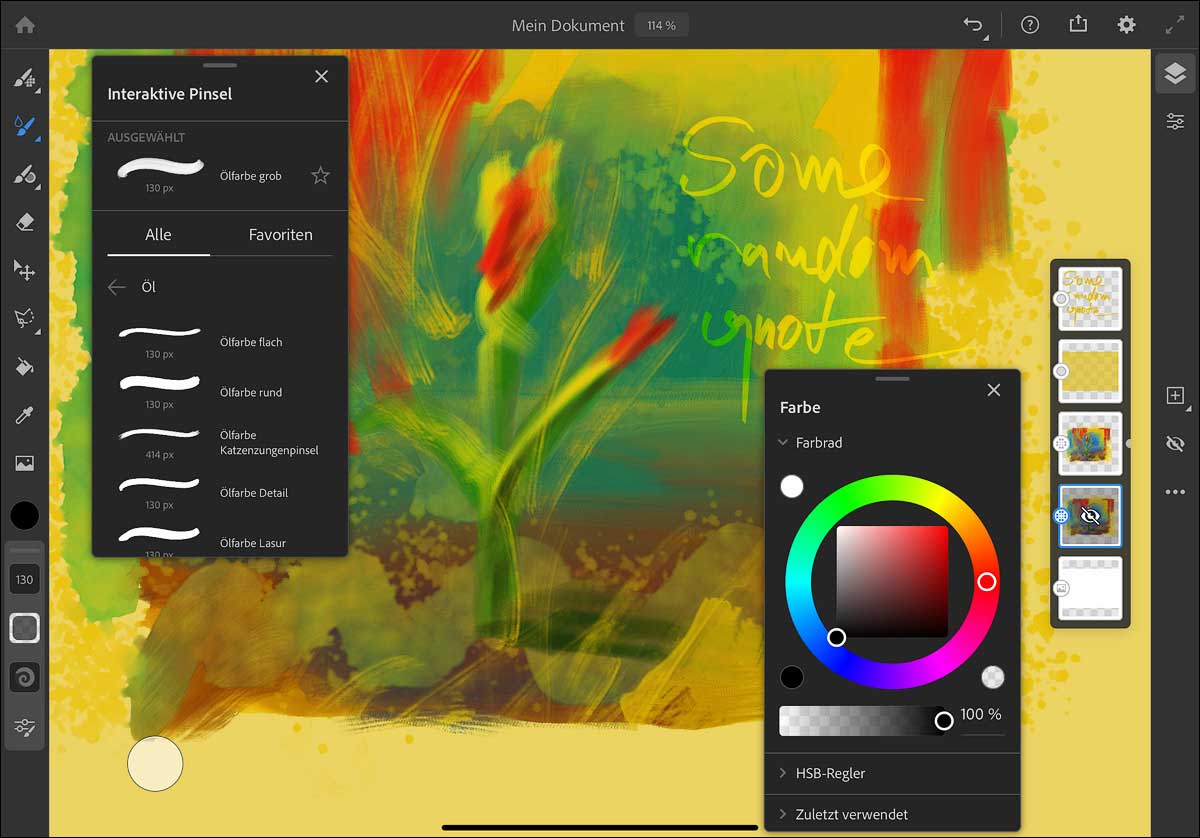Open the place image tool
Viewport: 1200px width, 838px height.
(x=25, y=463)
